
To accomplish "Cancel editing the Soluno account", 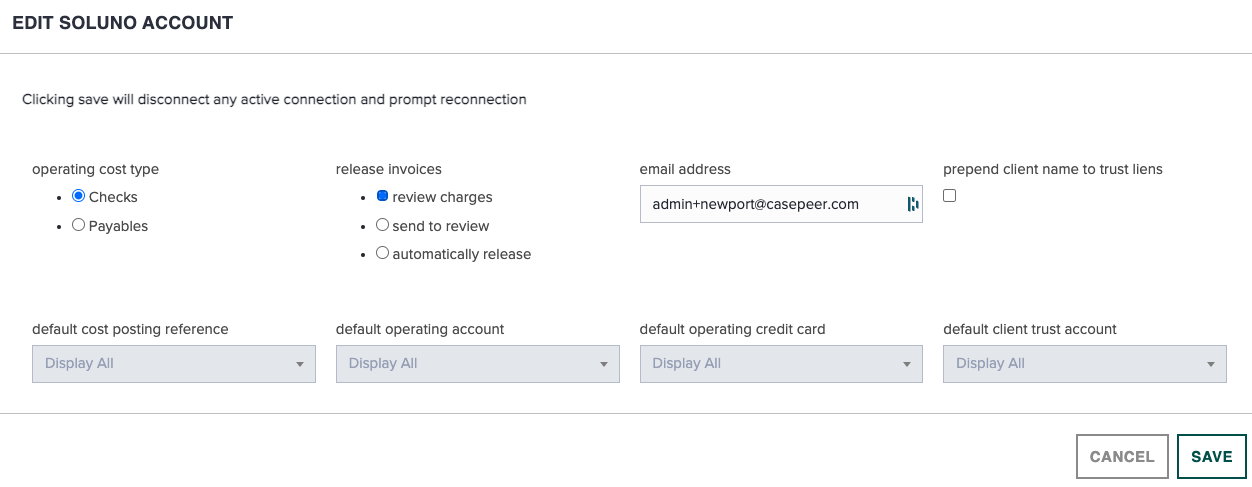I will coord(1122,456).
